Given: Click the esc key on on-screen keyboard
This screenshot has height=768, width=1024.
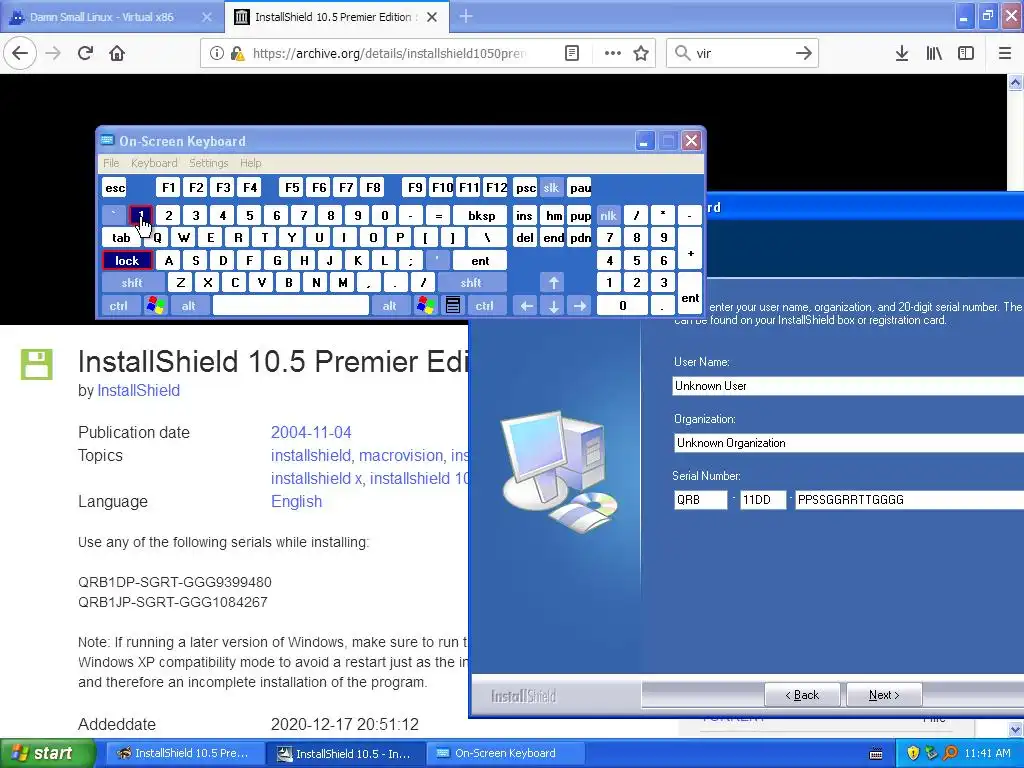Looking at the screenshot, I should (x=115, y=188).
